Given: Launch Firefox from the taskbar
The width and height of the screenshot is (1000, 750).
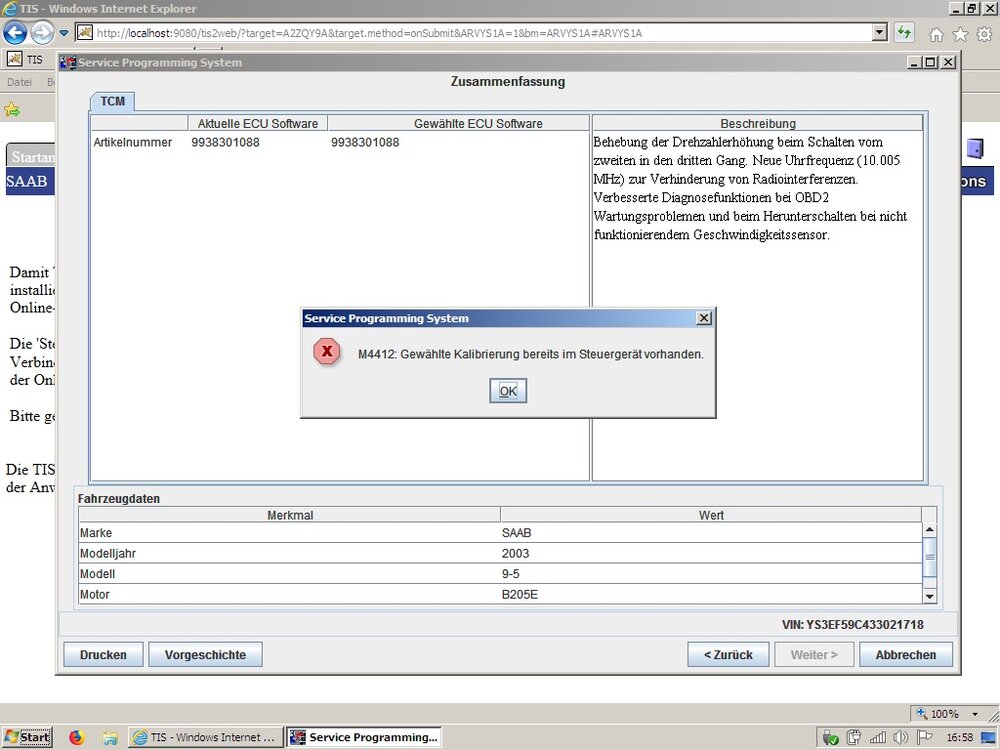Looking at the screenshot, I should coord(77,737).
